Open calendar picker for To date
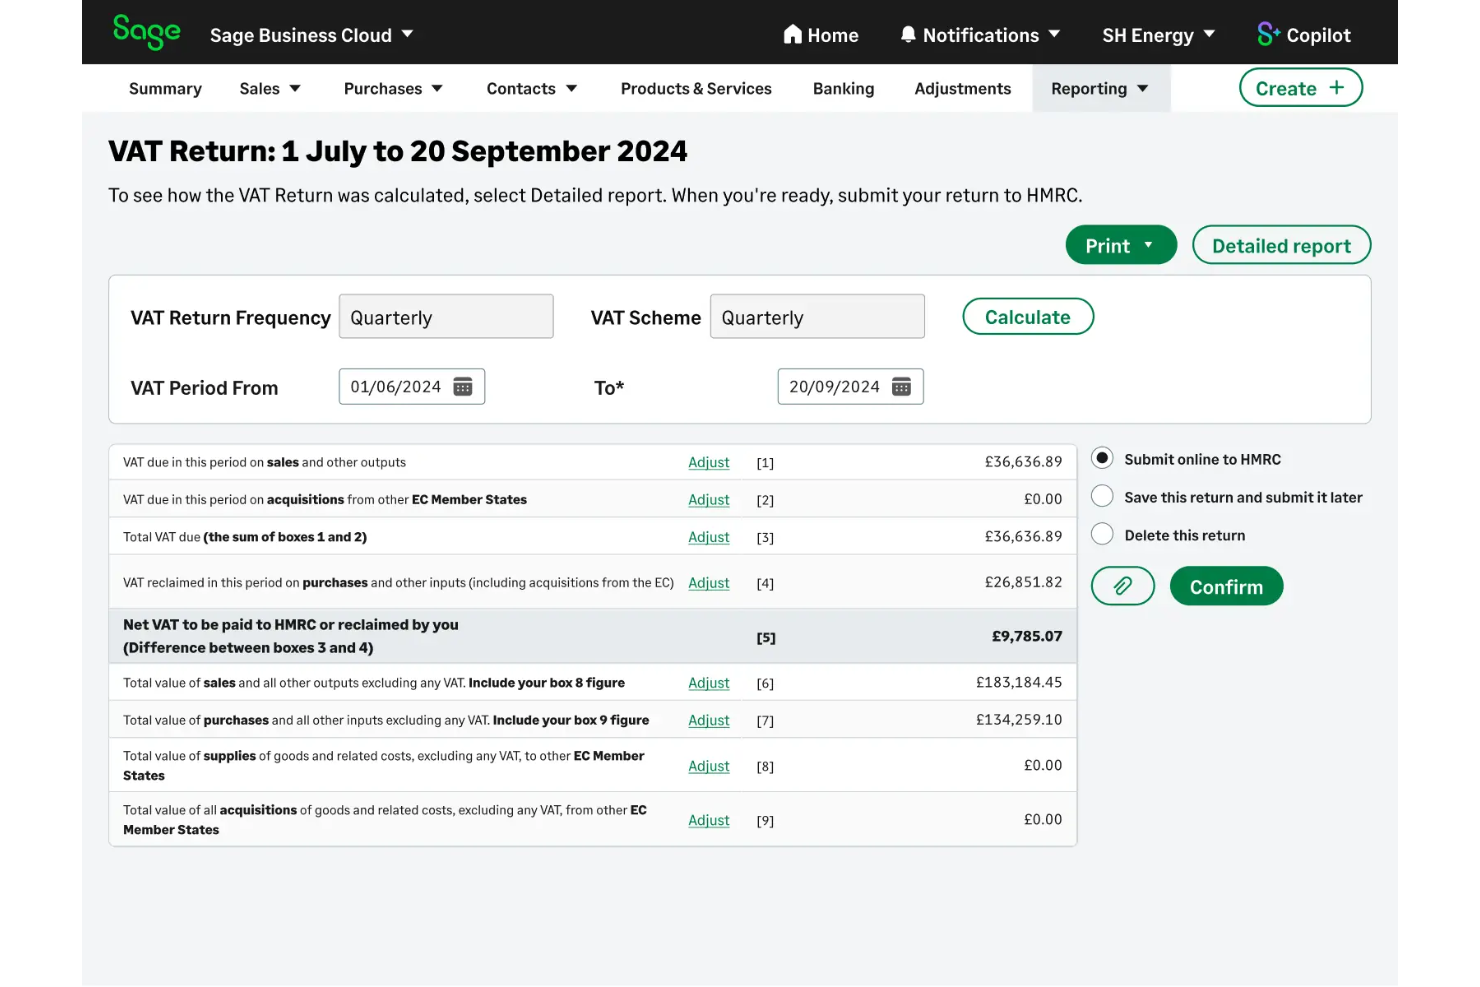The height and width of the screenshot is (987, 1480). 901,387
